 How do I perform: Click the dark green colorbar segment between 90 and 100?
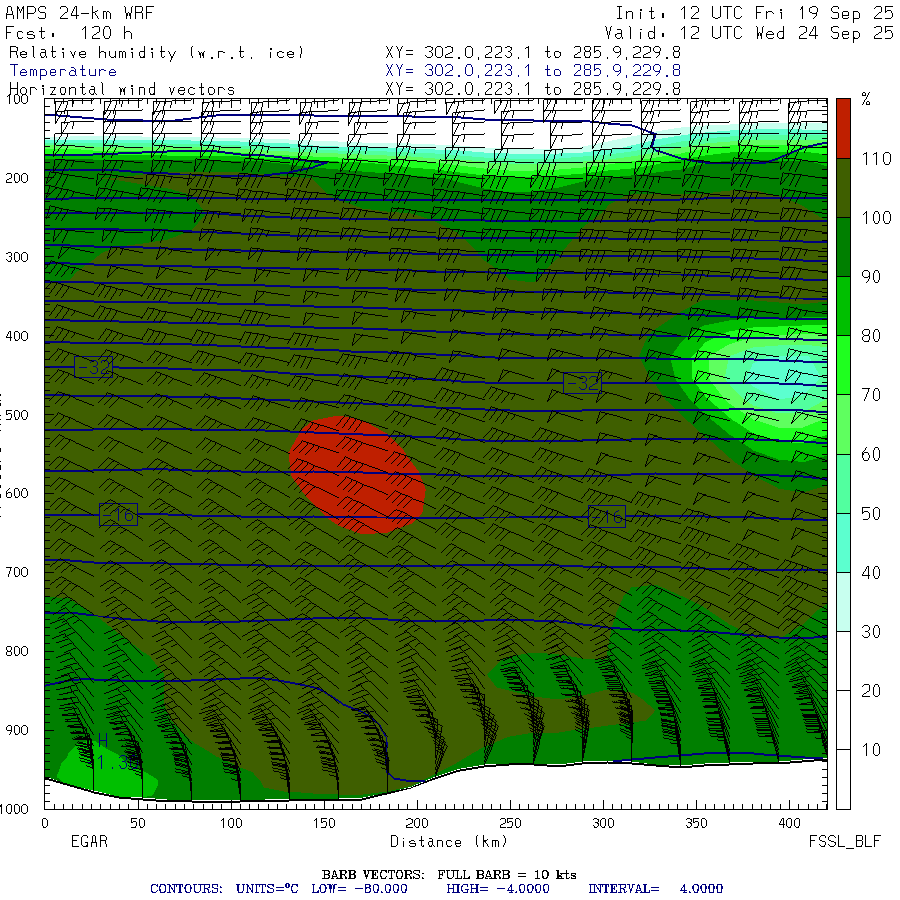tap(843, 247)
